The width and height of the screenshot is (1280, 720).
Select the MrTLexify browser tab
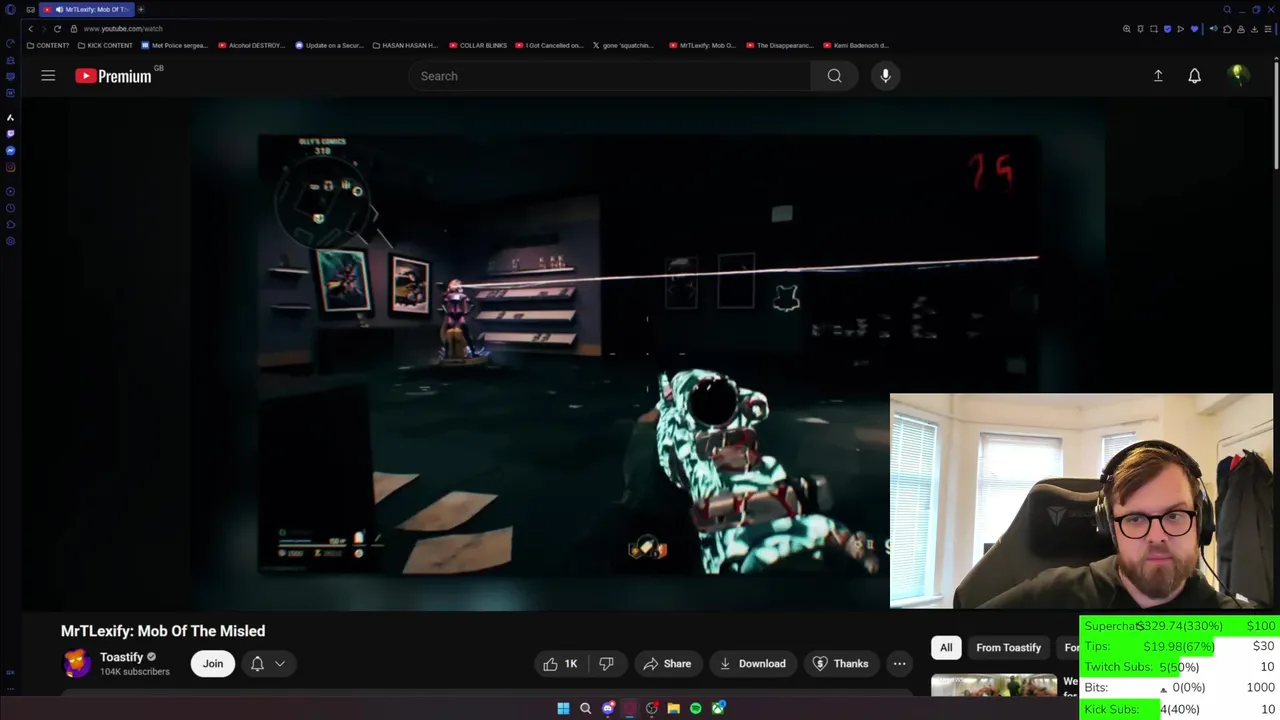87,10
